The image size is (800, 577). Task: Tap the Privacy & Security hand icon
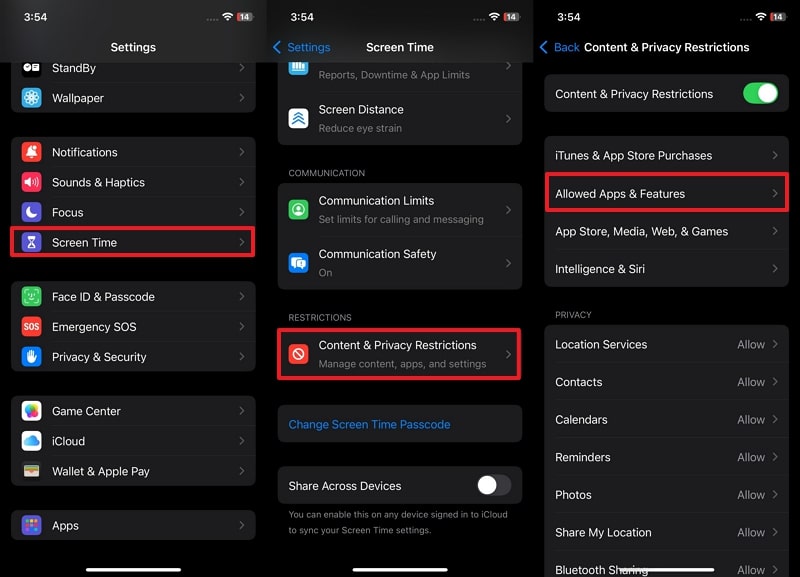(x=31, y=357)
